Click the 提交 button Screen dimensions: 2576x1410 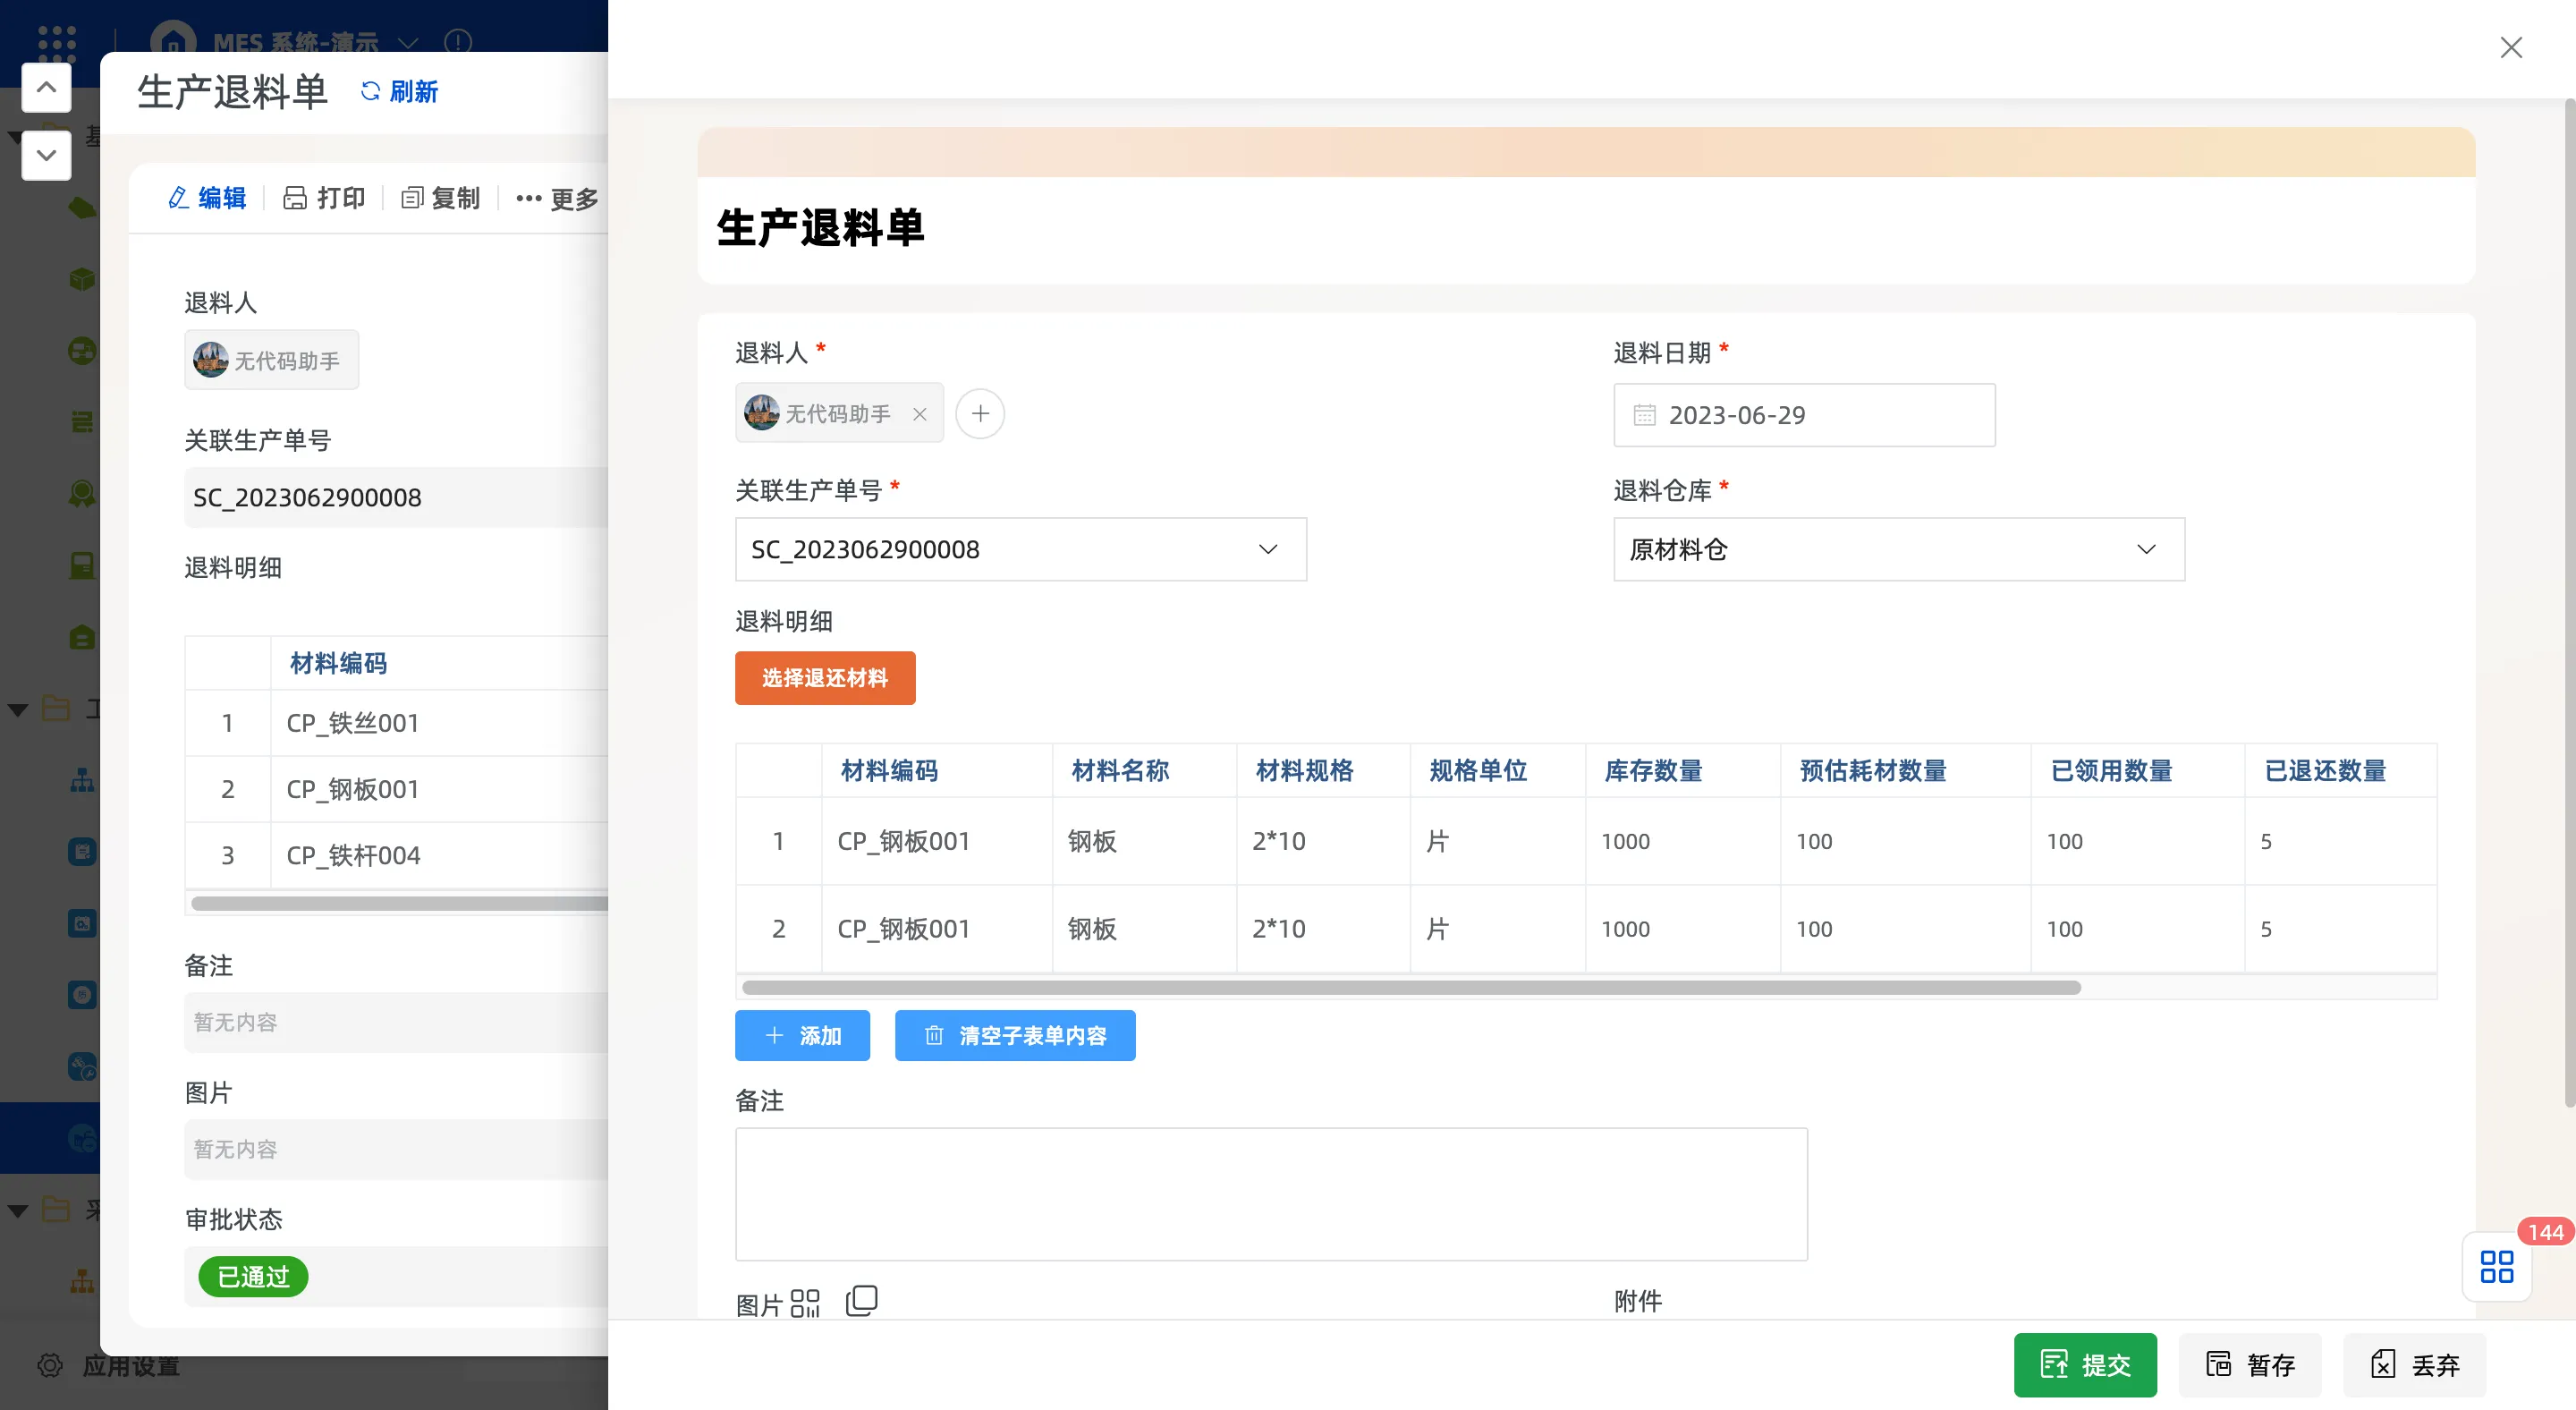(2084, 1364)
